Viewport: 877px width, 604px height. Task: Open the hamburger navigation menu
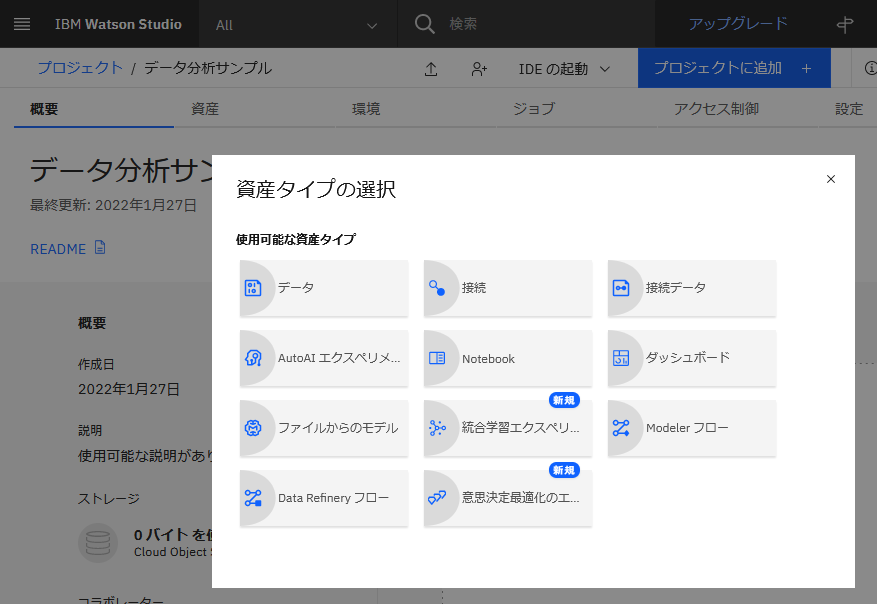coord(22,24)
